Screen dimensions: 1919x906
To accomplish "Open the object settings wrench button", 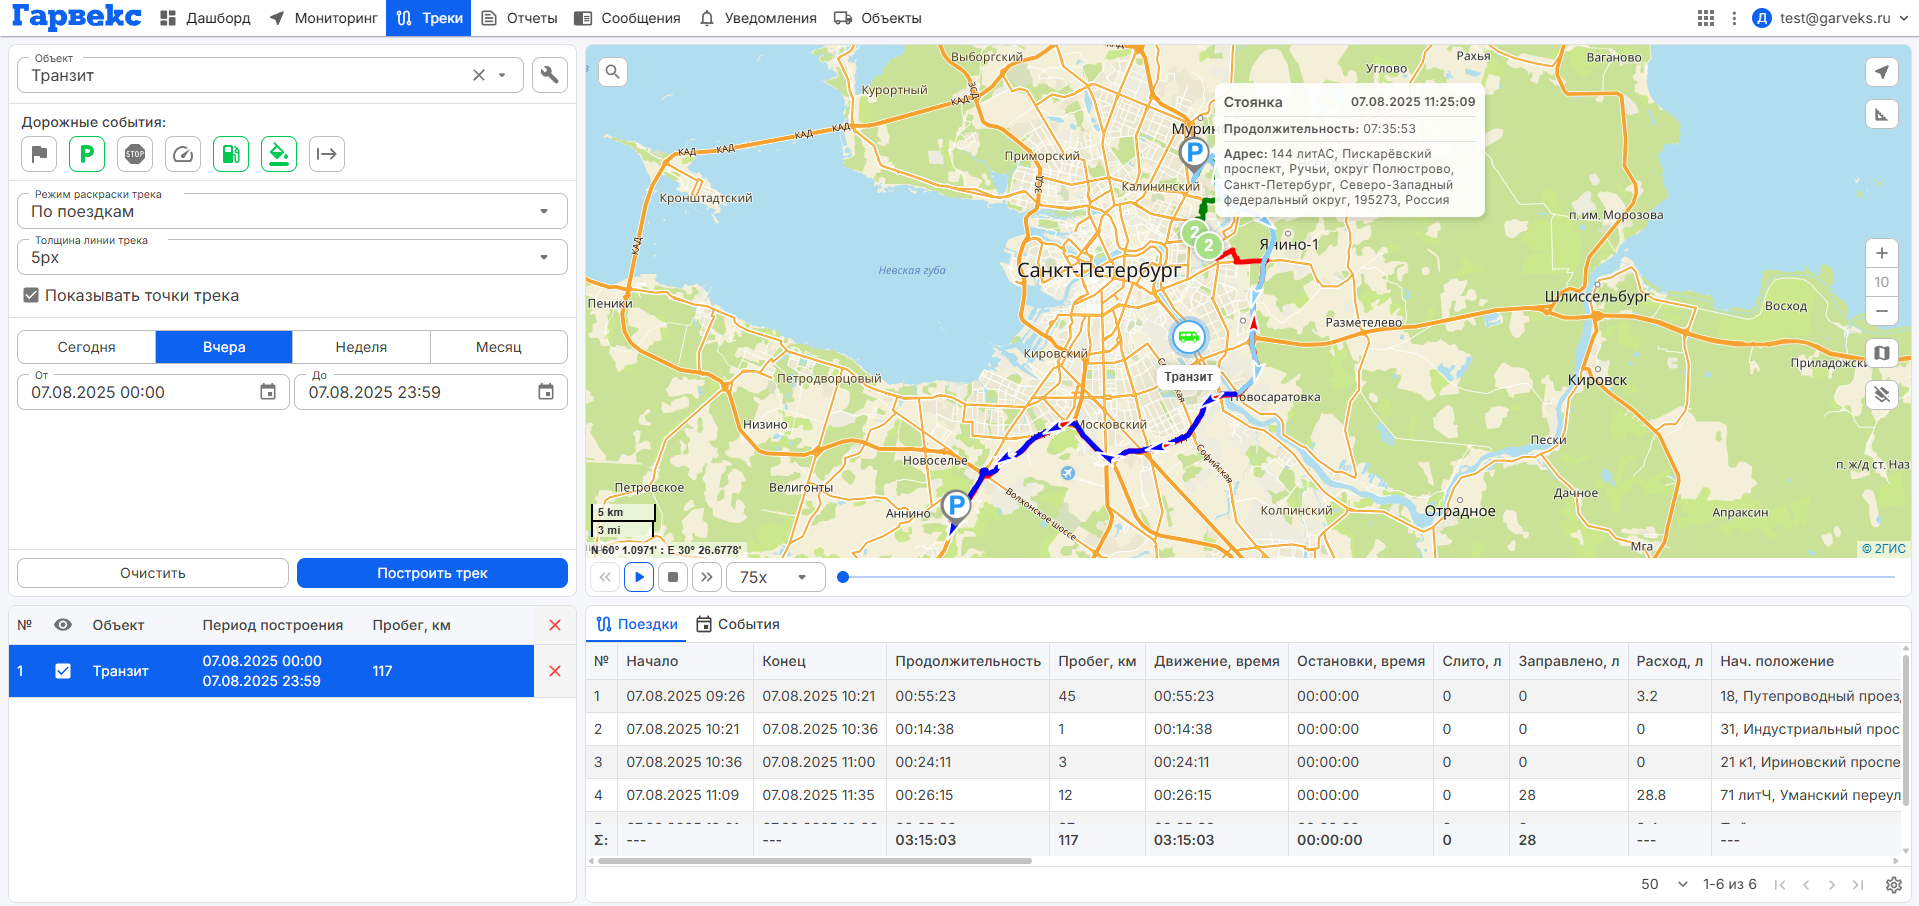I will coord(550,75).
